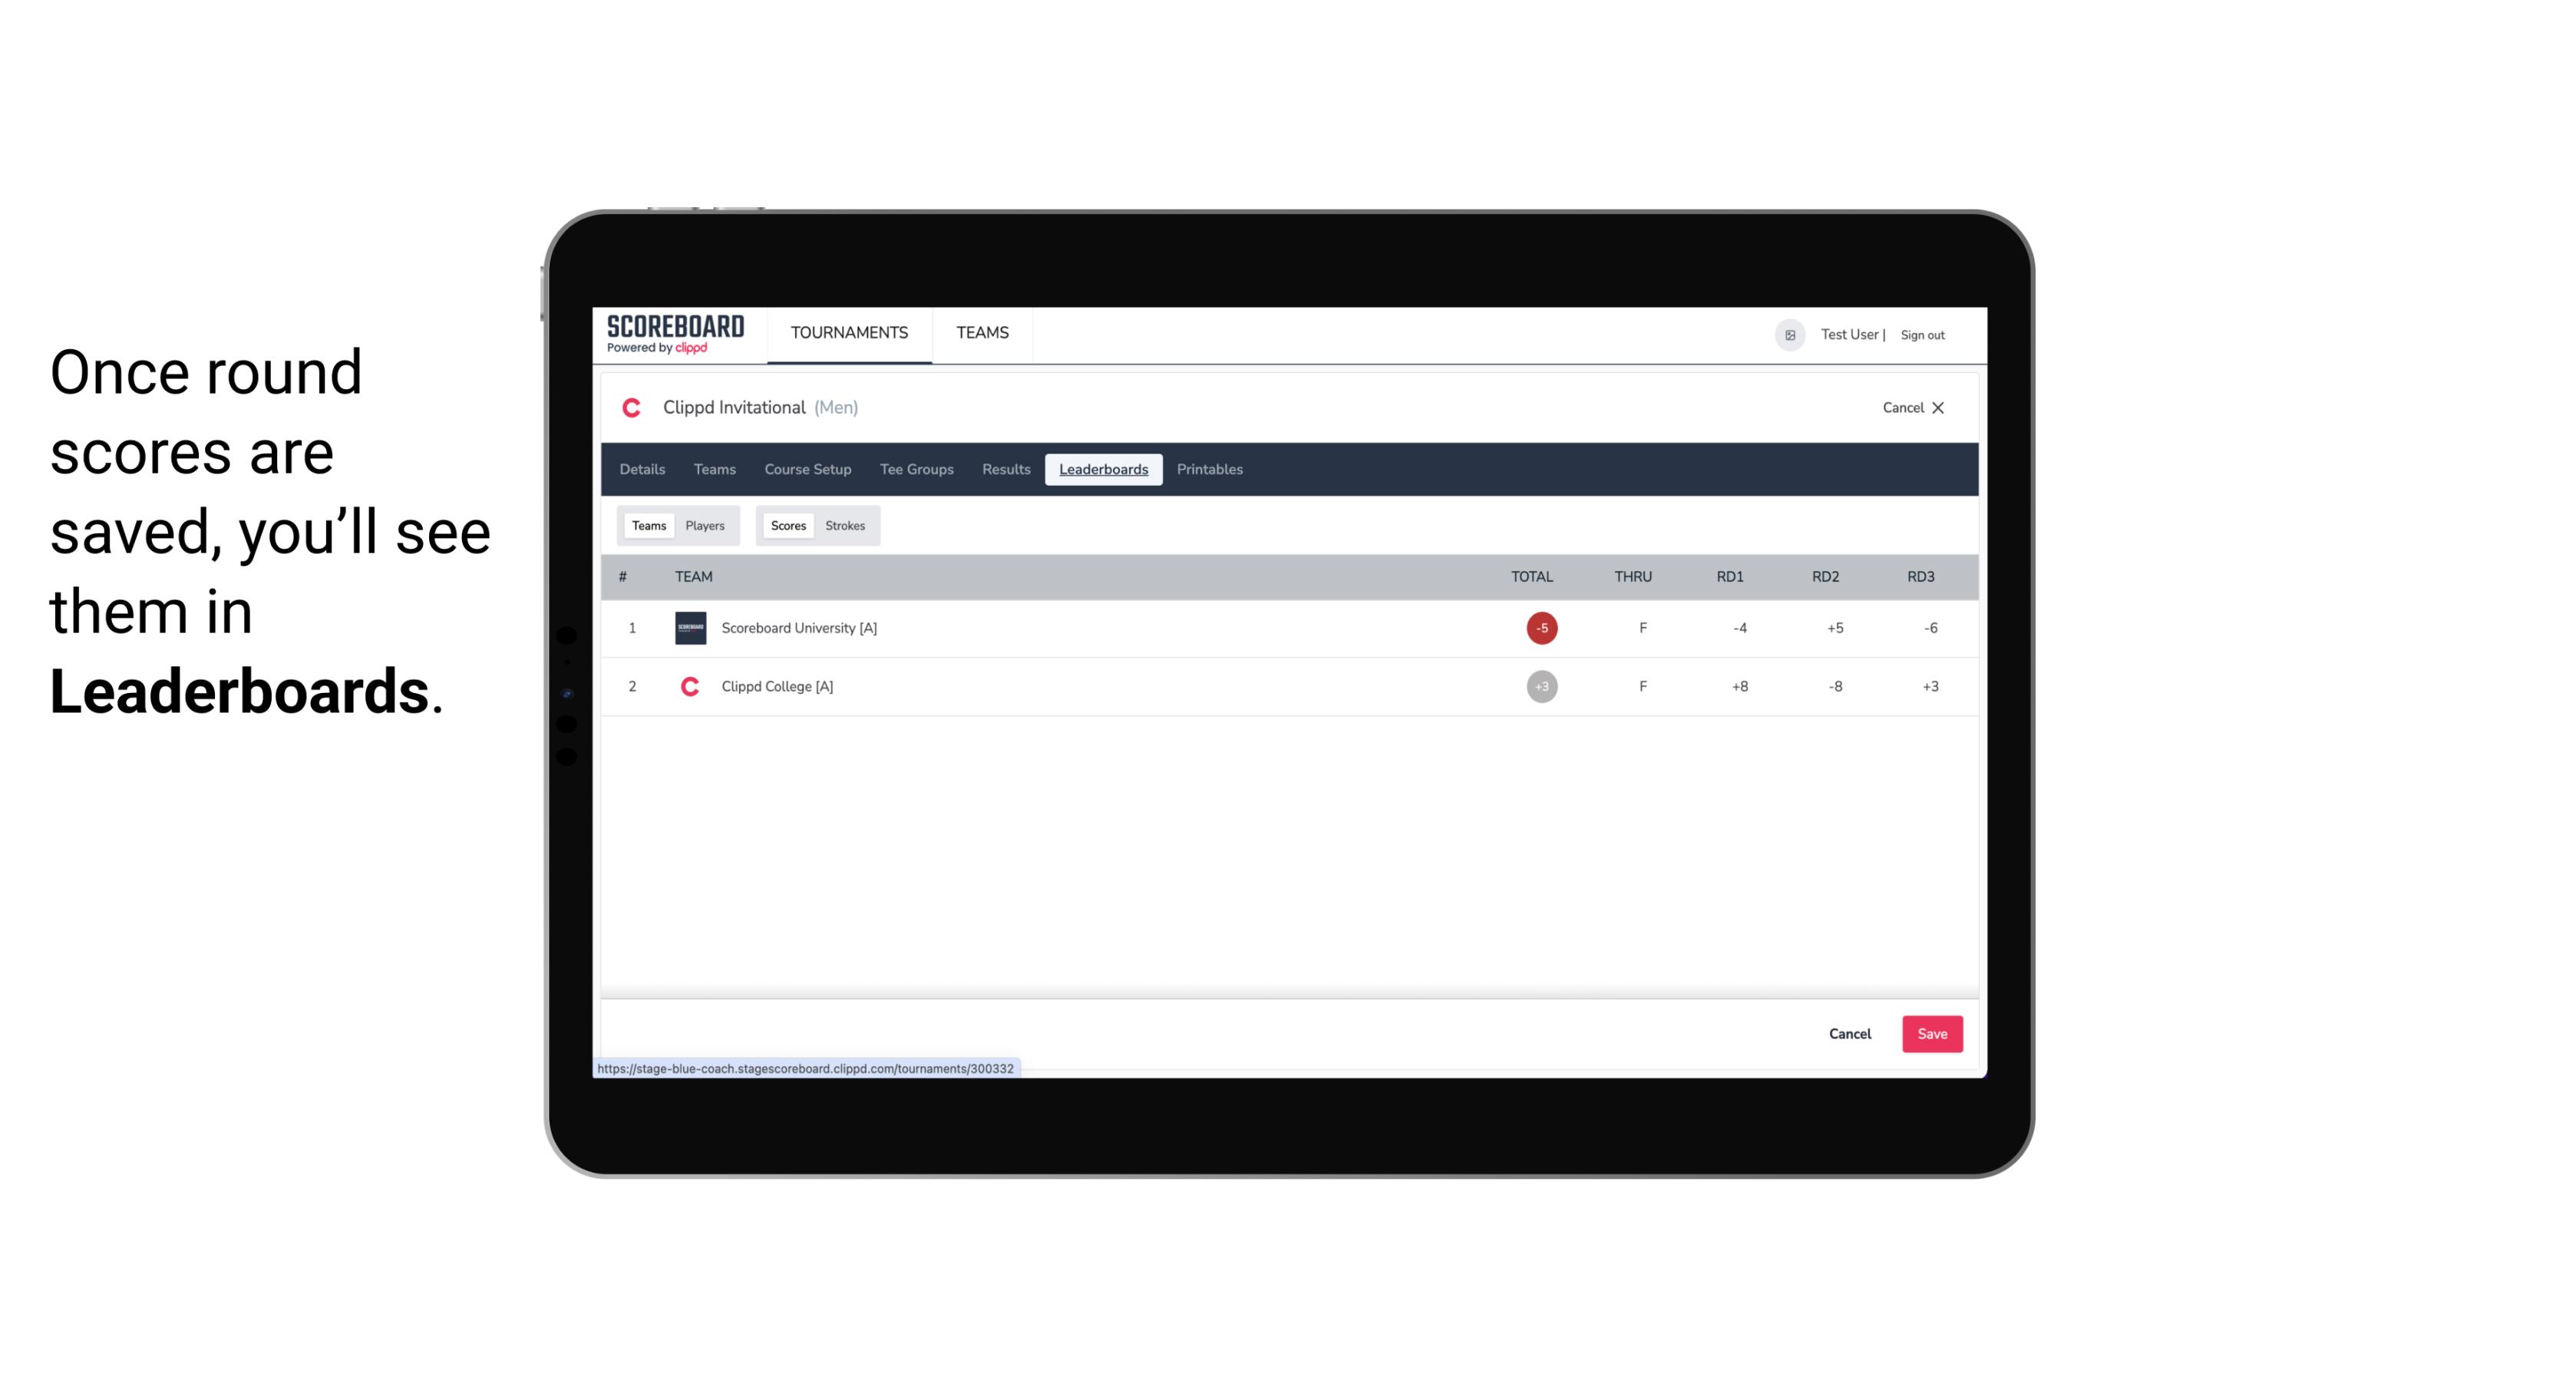Click the TEAMS menu item
The height and width of the screenshot is (1386, 2576).
point(982,333)
